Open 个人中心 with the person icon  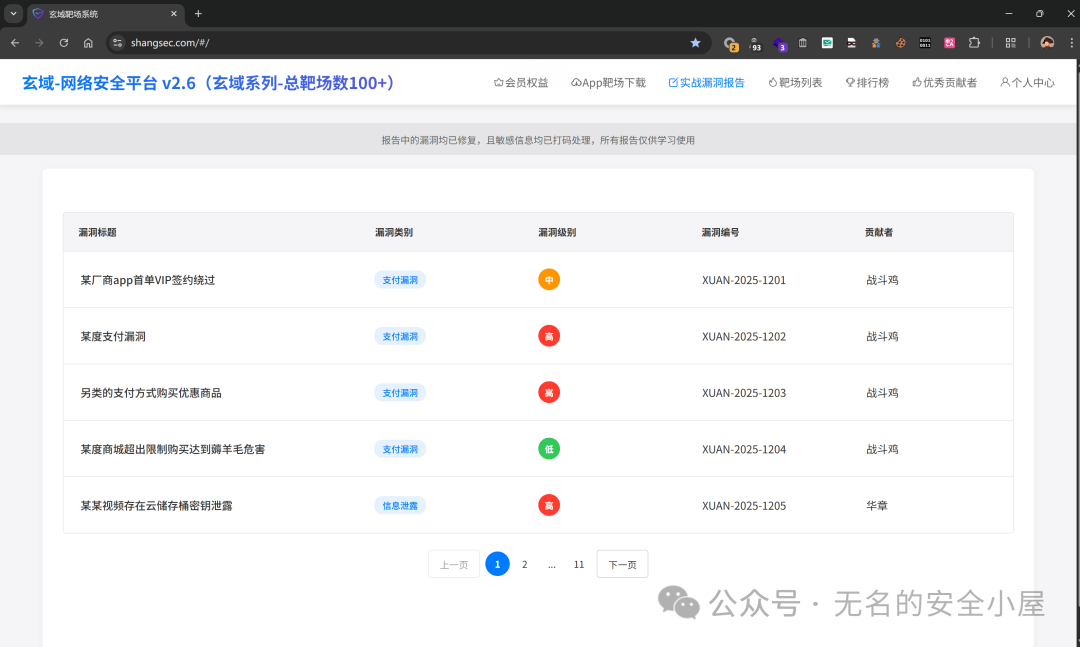click(x=1006, y=82)
